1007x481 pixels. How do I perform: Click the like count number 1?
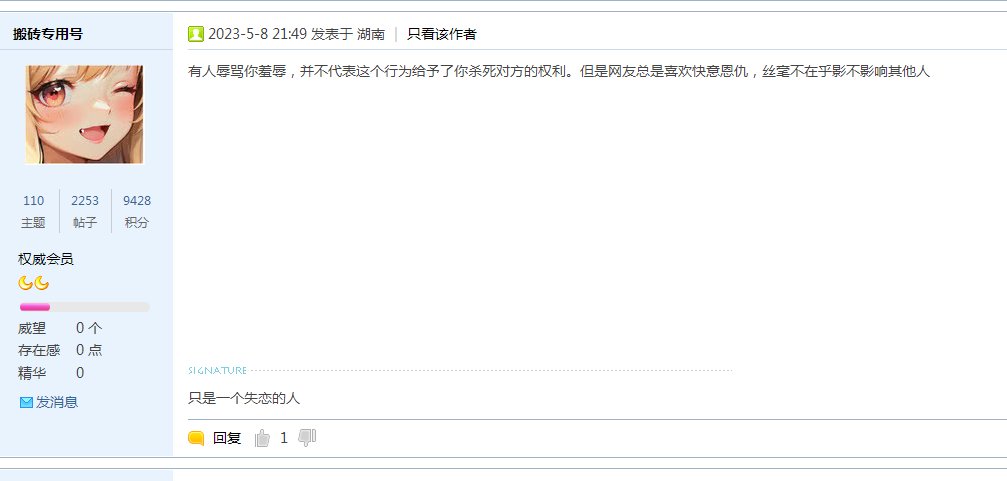point(284,439)
